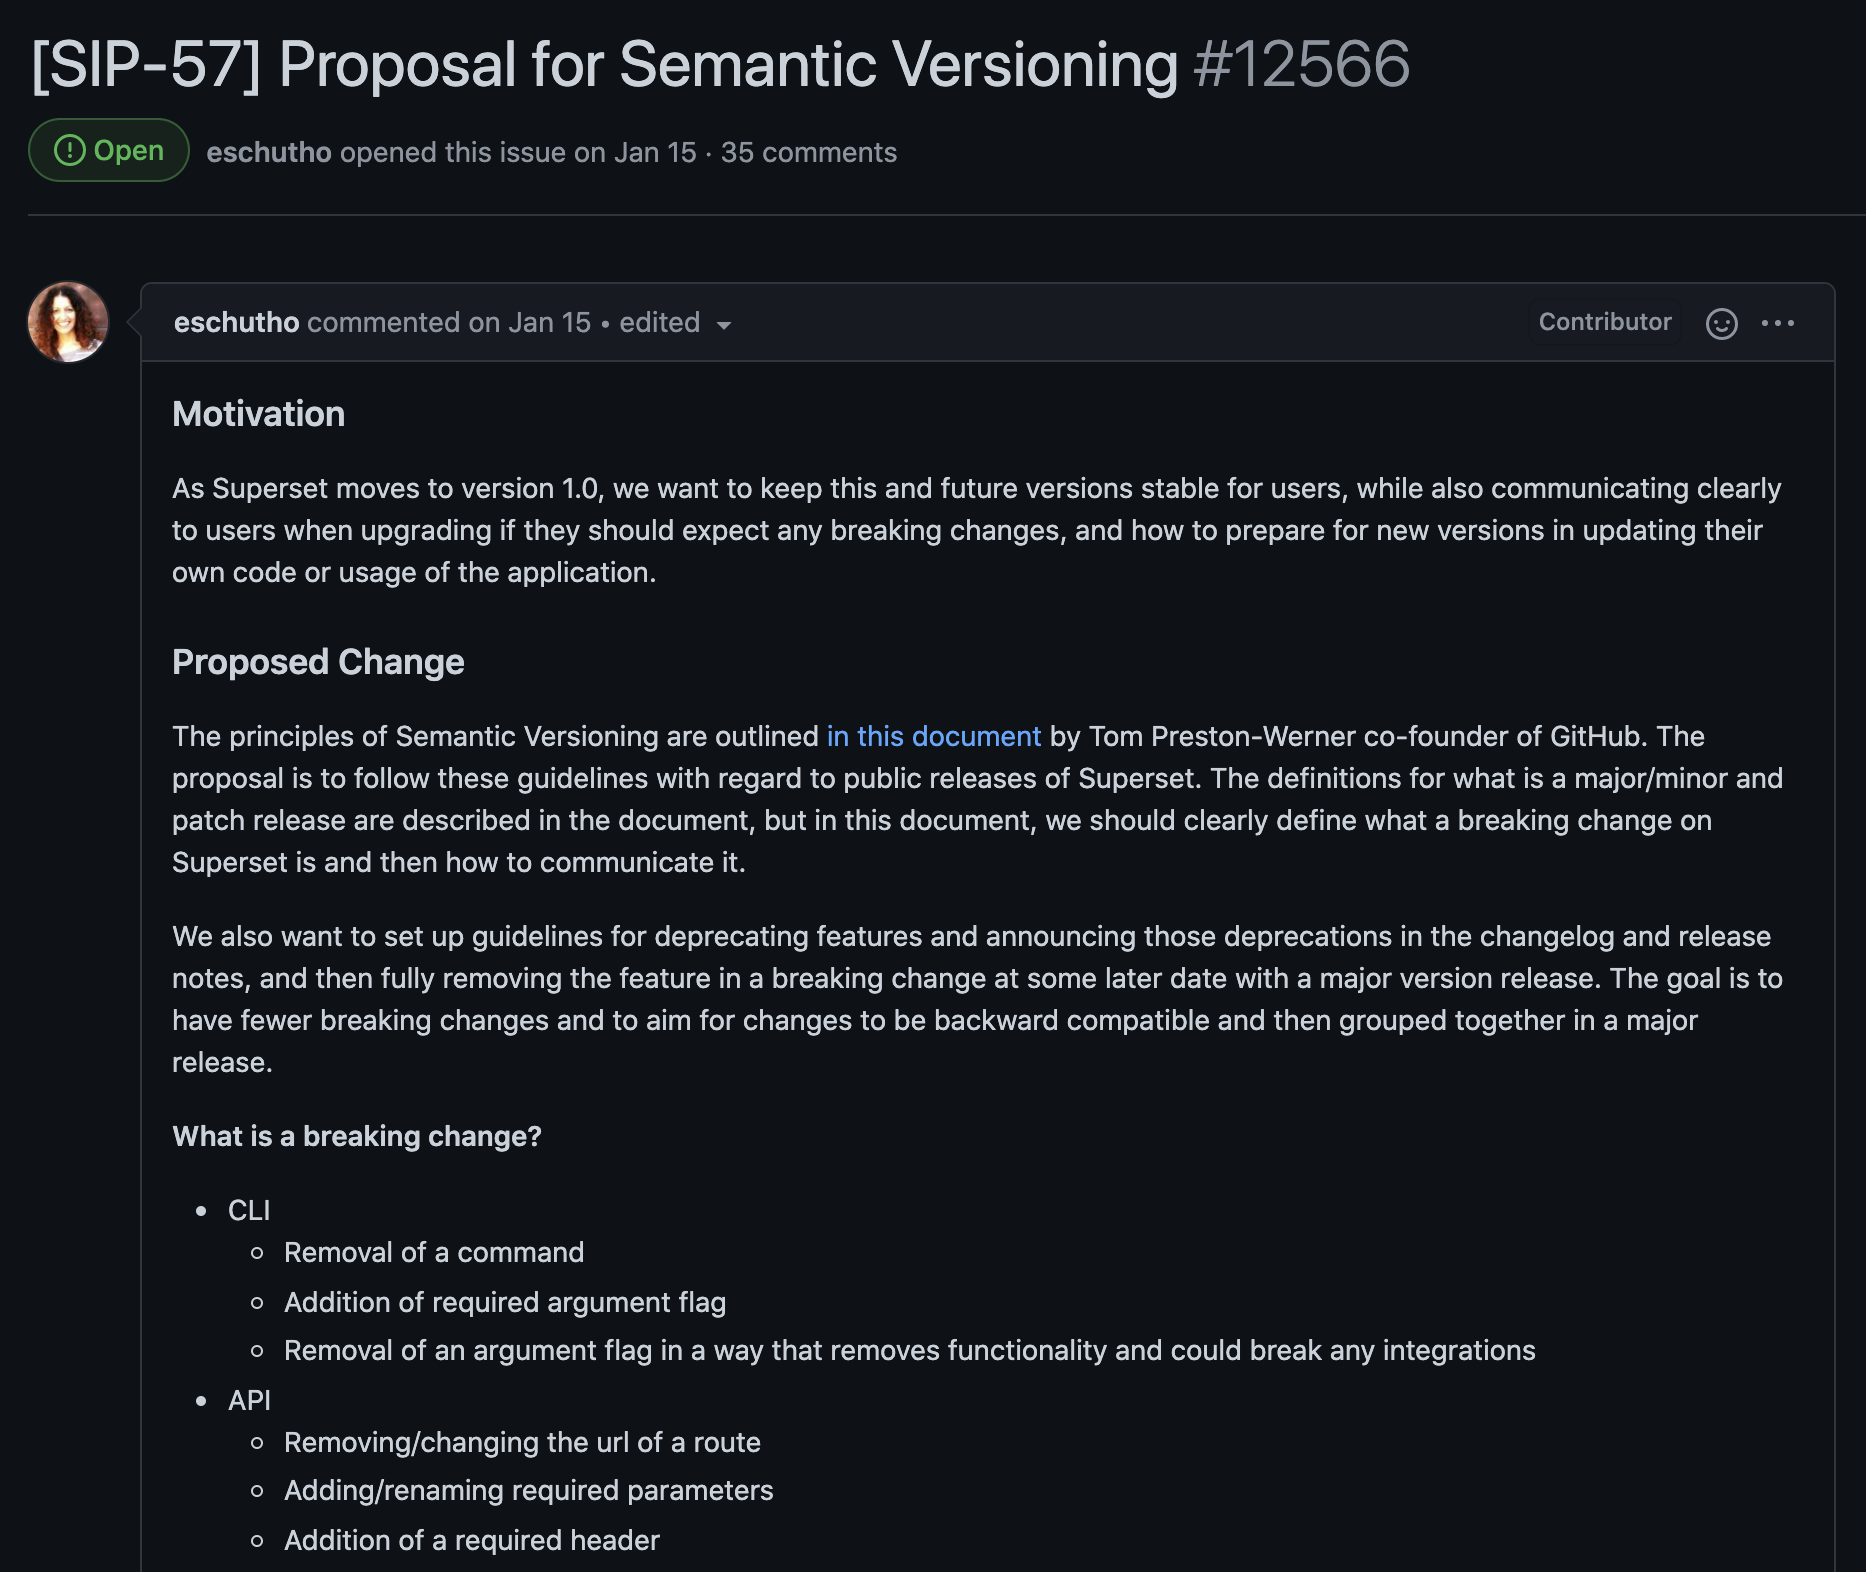Click the API bullet item
The height and width of the screenshot is (1572, 1866).
(x=249, y=1400)
